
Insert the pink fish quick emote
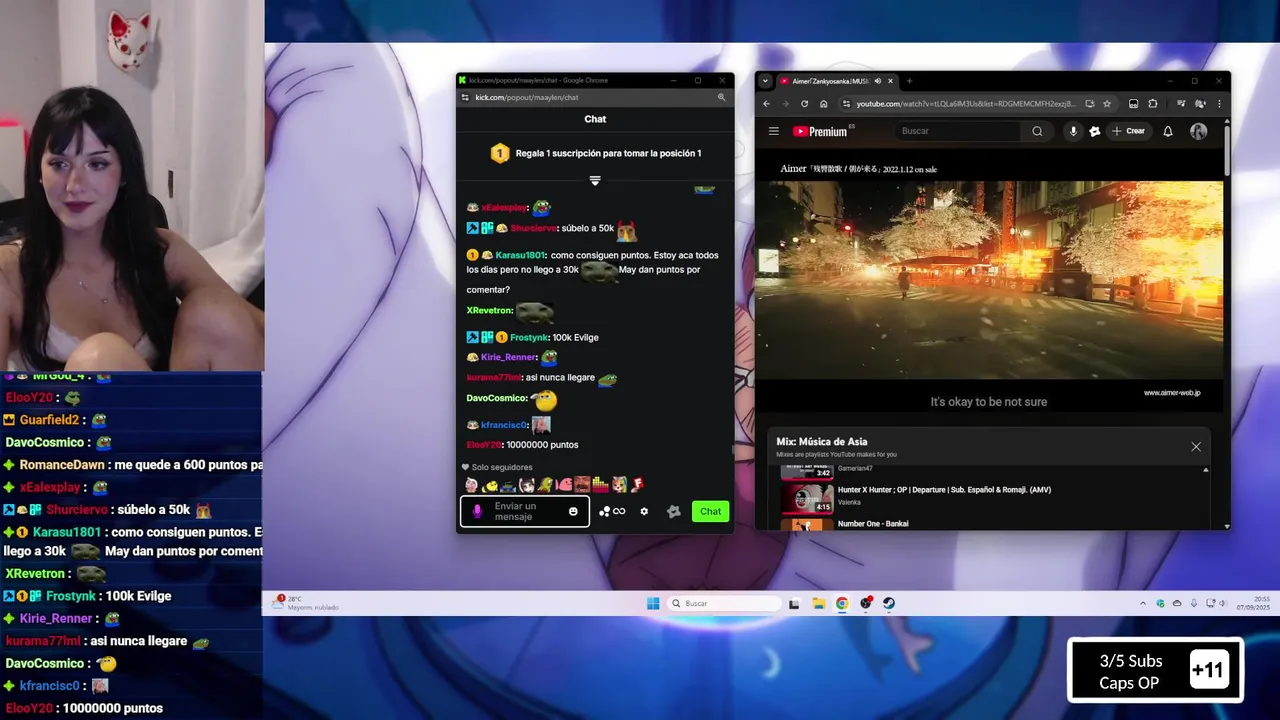564,485
